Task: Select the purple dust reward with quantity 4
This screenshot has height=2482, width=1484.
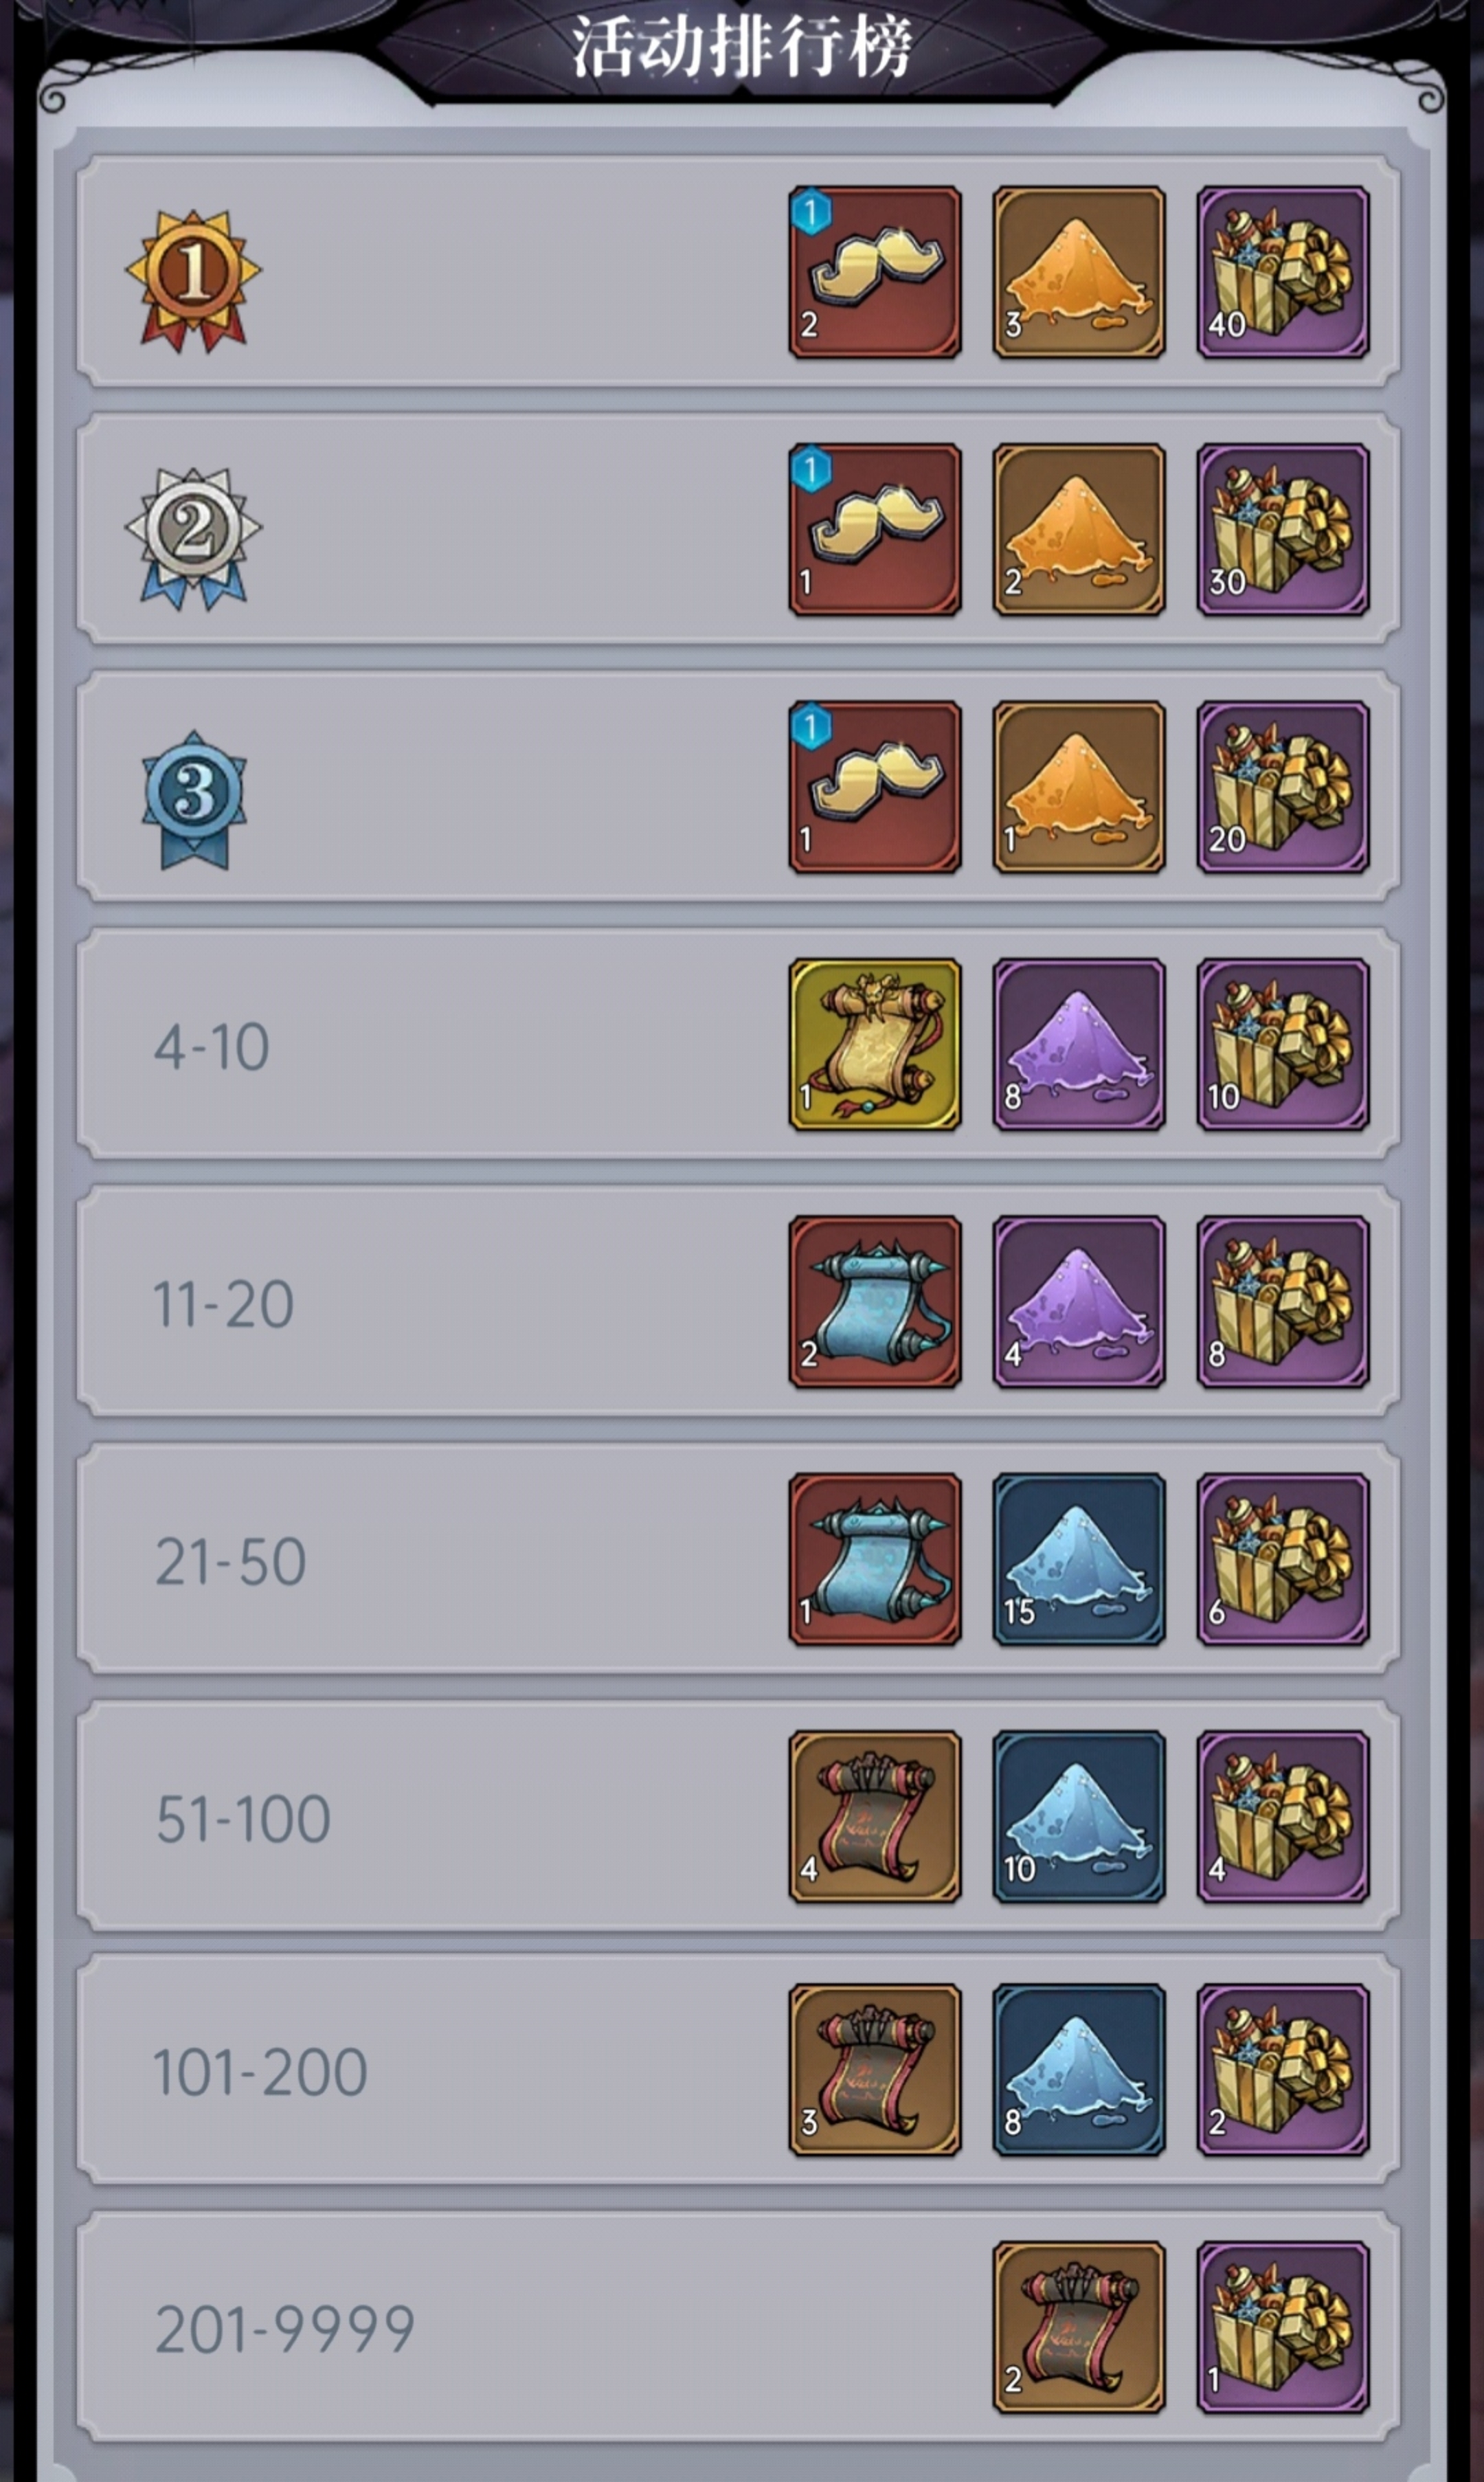Action: pyautogui.click(x=1079, y=1302)
